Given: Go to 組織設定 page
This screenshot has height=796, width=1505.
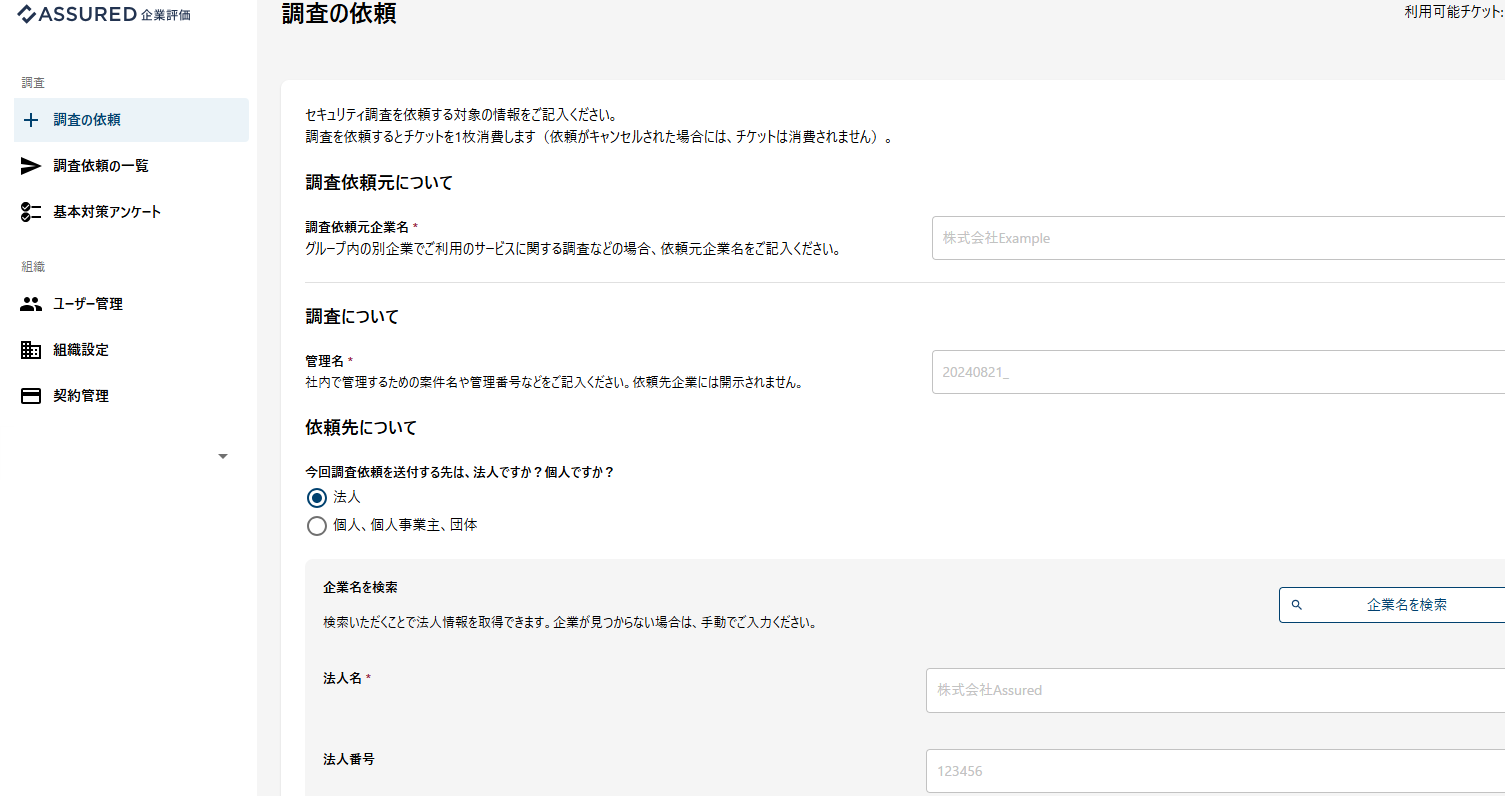Looking at the screenshot, I should [x=131, y=350].
